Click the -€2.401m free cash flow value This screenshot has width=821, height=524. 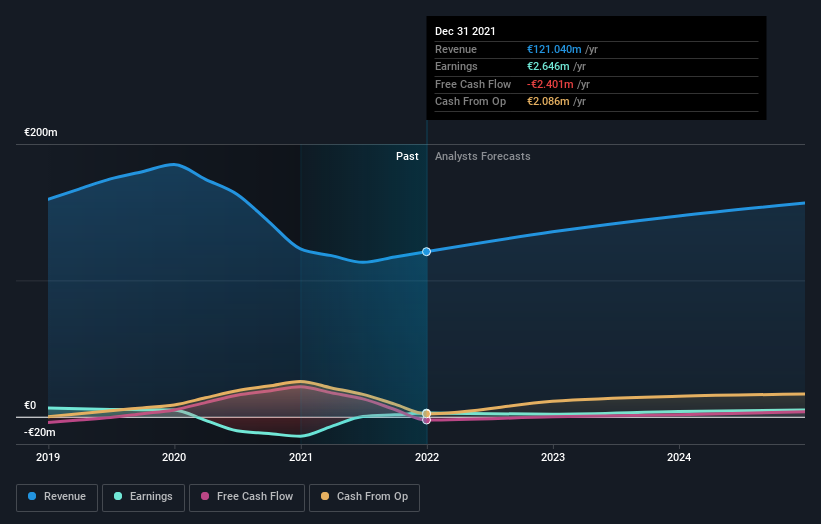550,84
